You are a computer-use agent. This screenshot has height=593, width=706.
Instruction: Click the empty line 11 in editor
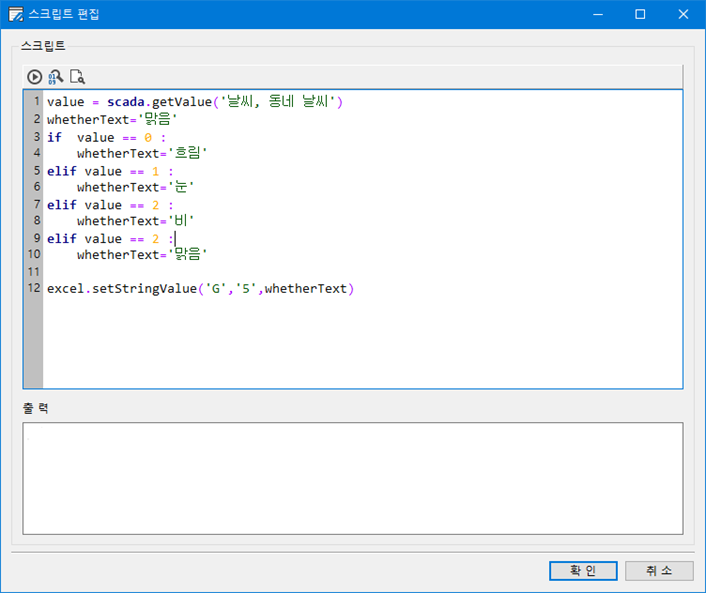tap(300, 272)
